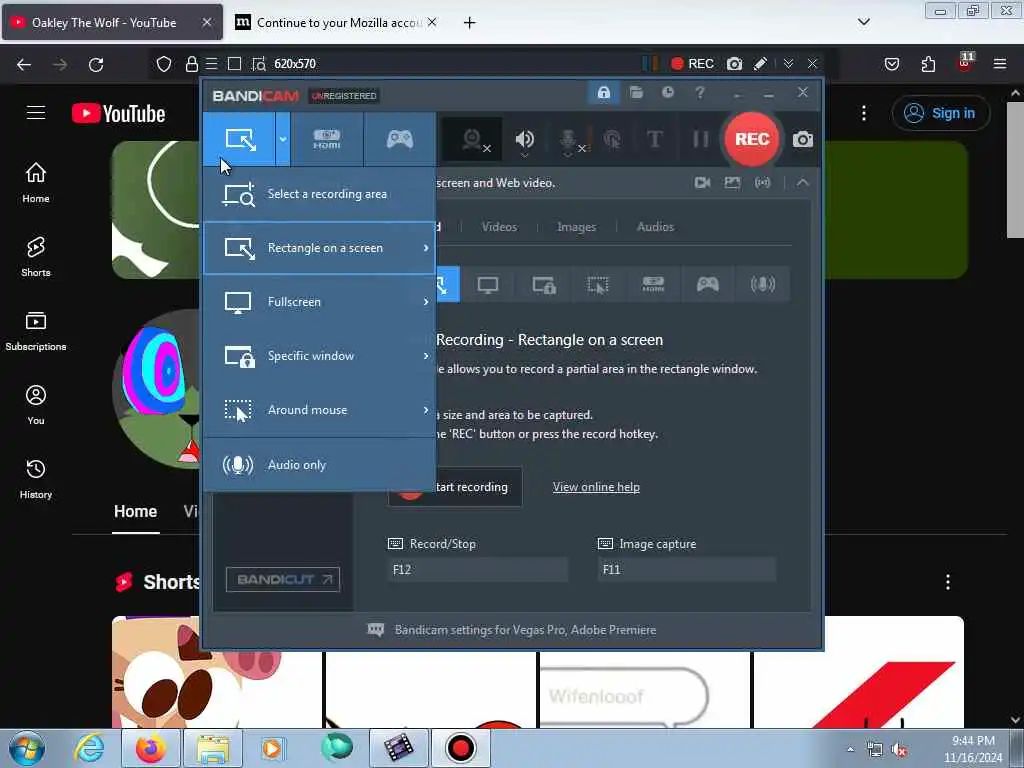
Task: Select the audio only microphone mode icon
Action: tap(763, 284)
